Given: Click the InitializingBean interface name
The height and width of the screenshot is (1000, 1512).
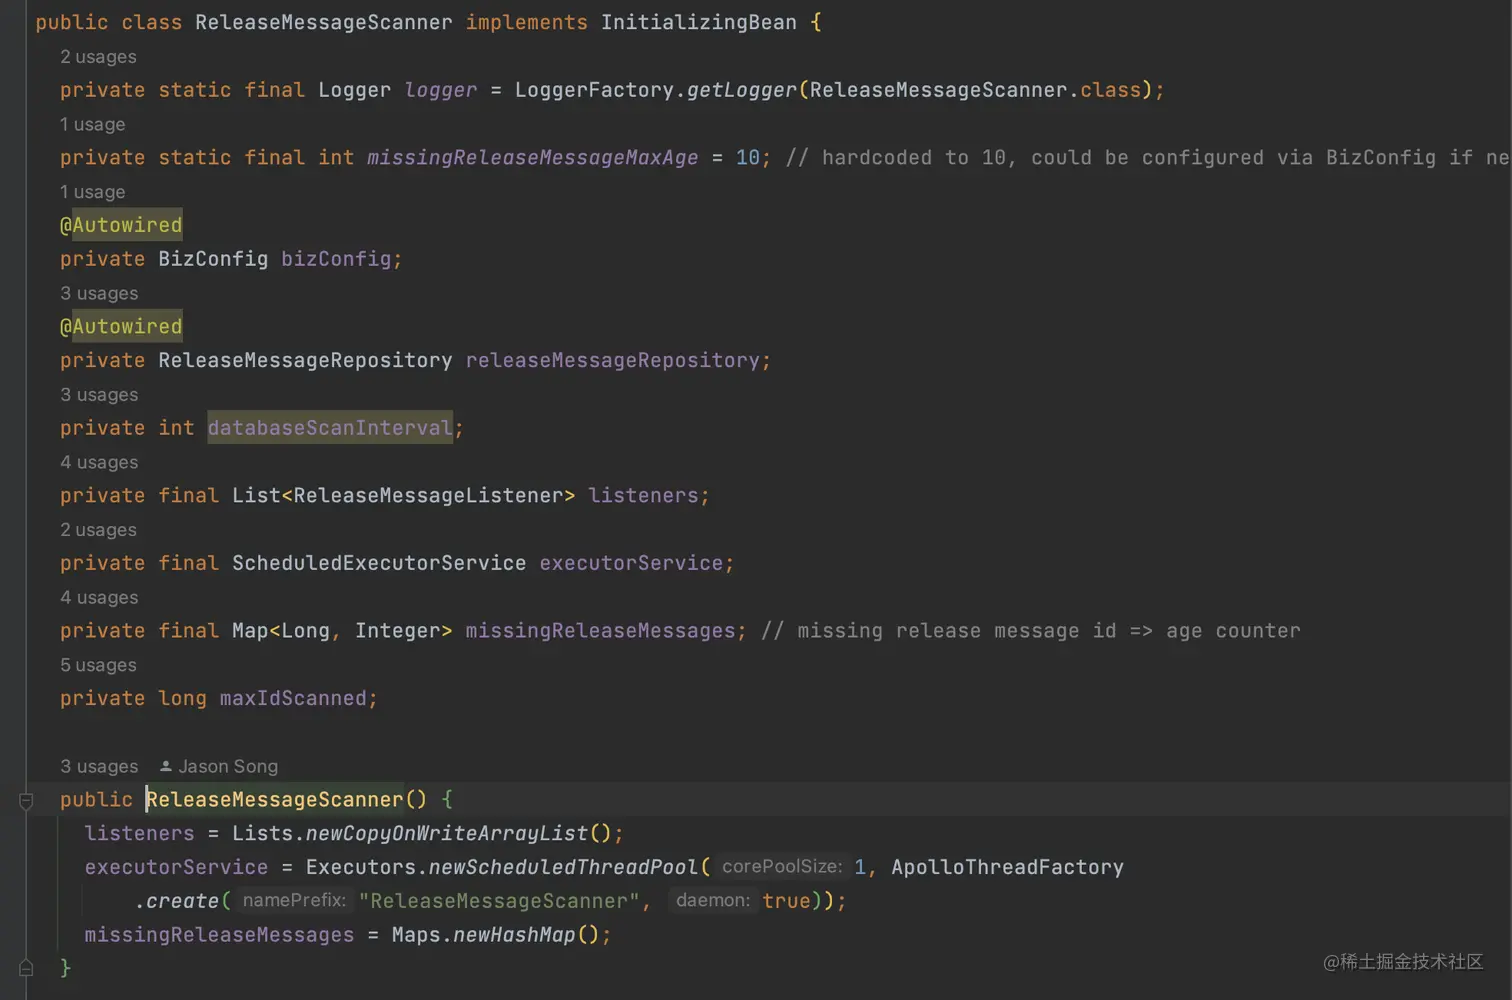Looking at the screenshot, I should click(699, 22).
